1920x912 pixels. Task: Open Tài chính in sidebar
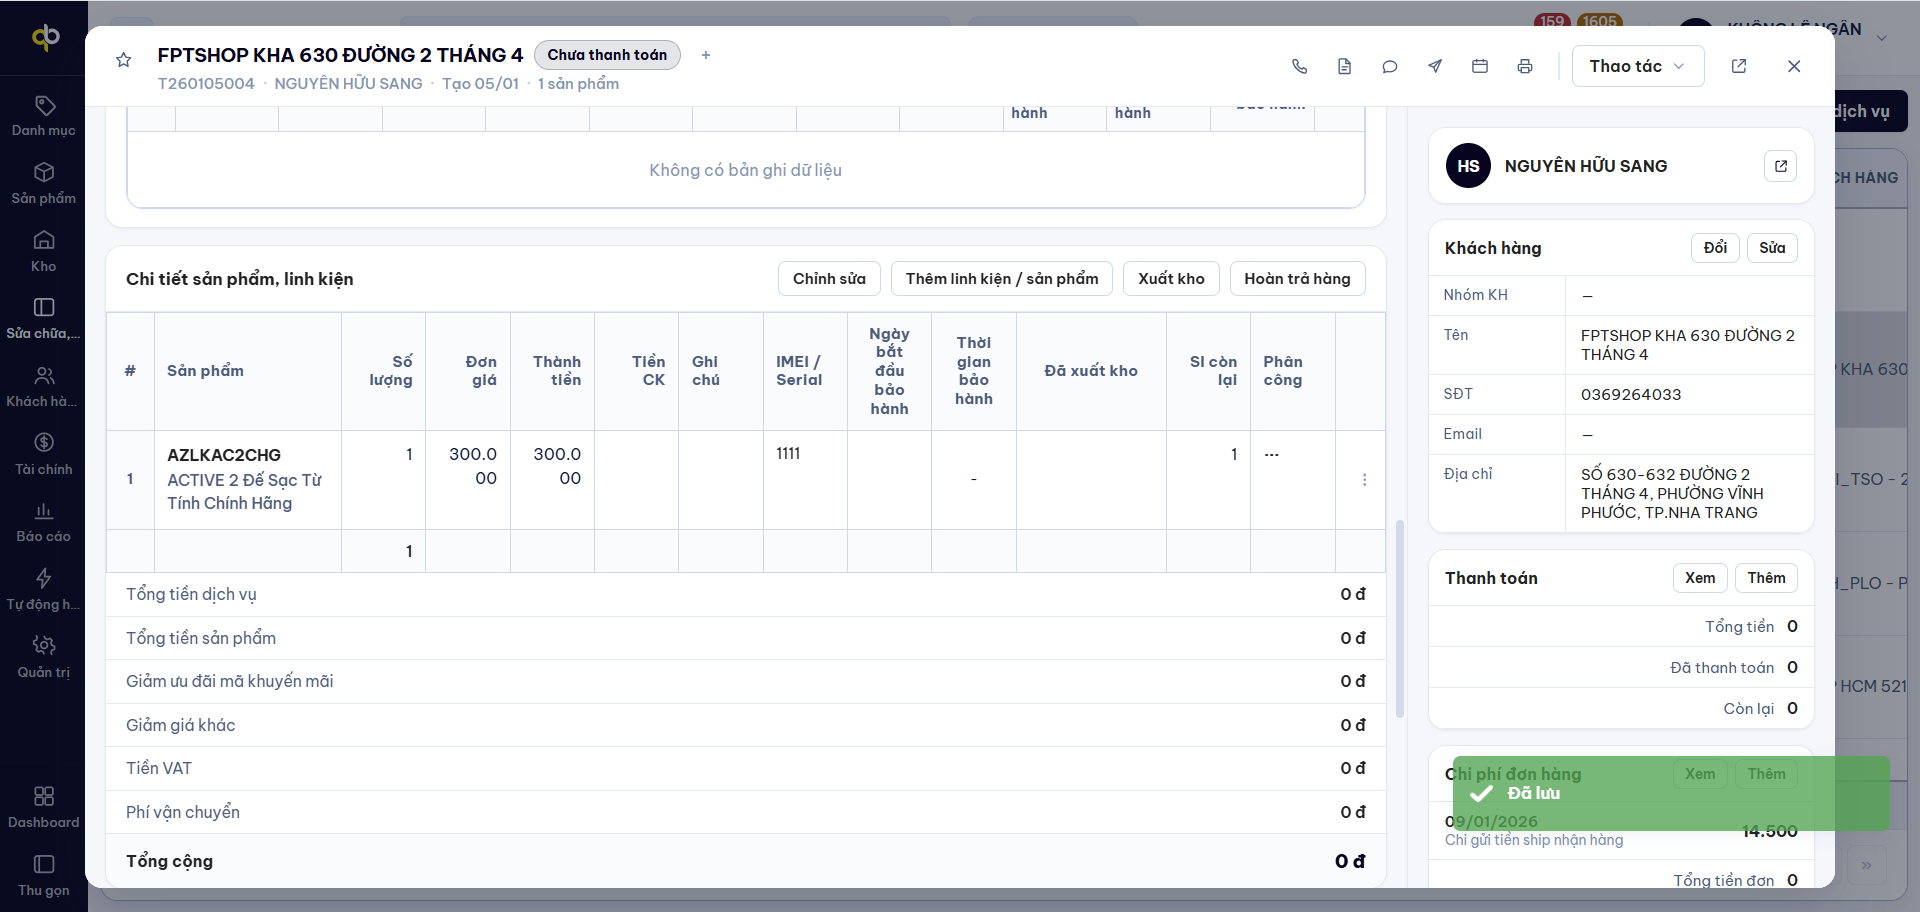(x=44, y=455)
